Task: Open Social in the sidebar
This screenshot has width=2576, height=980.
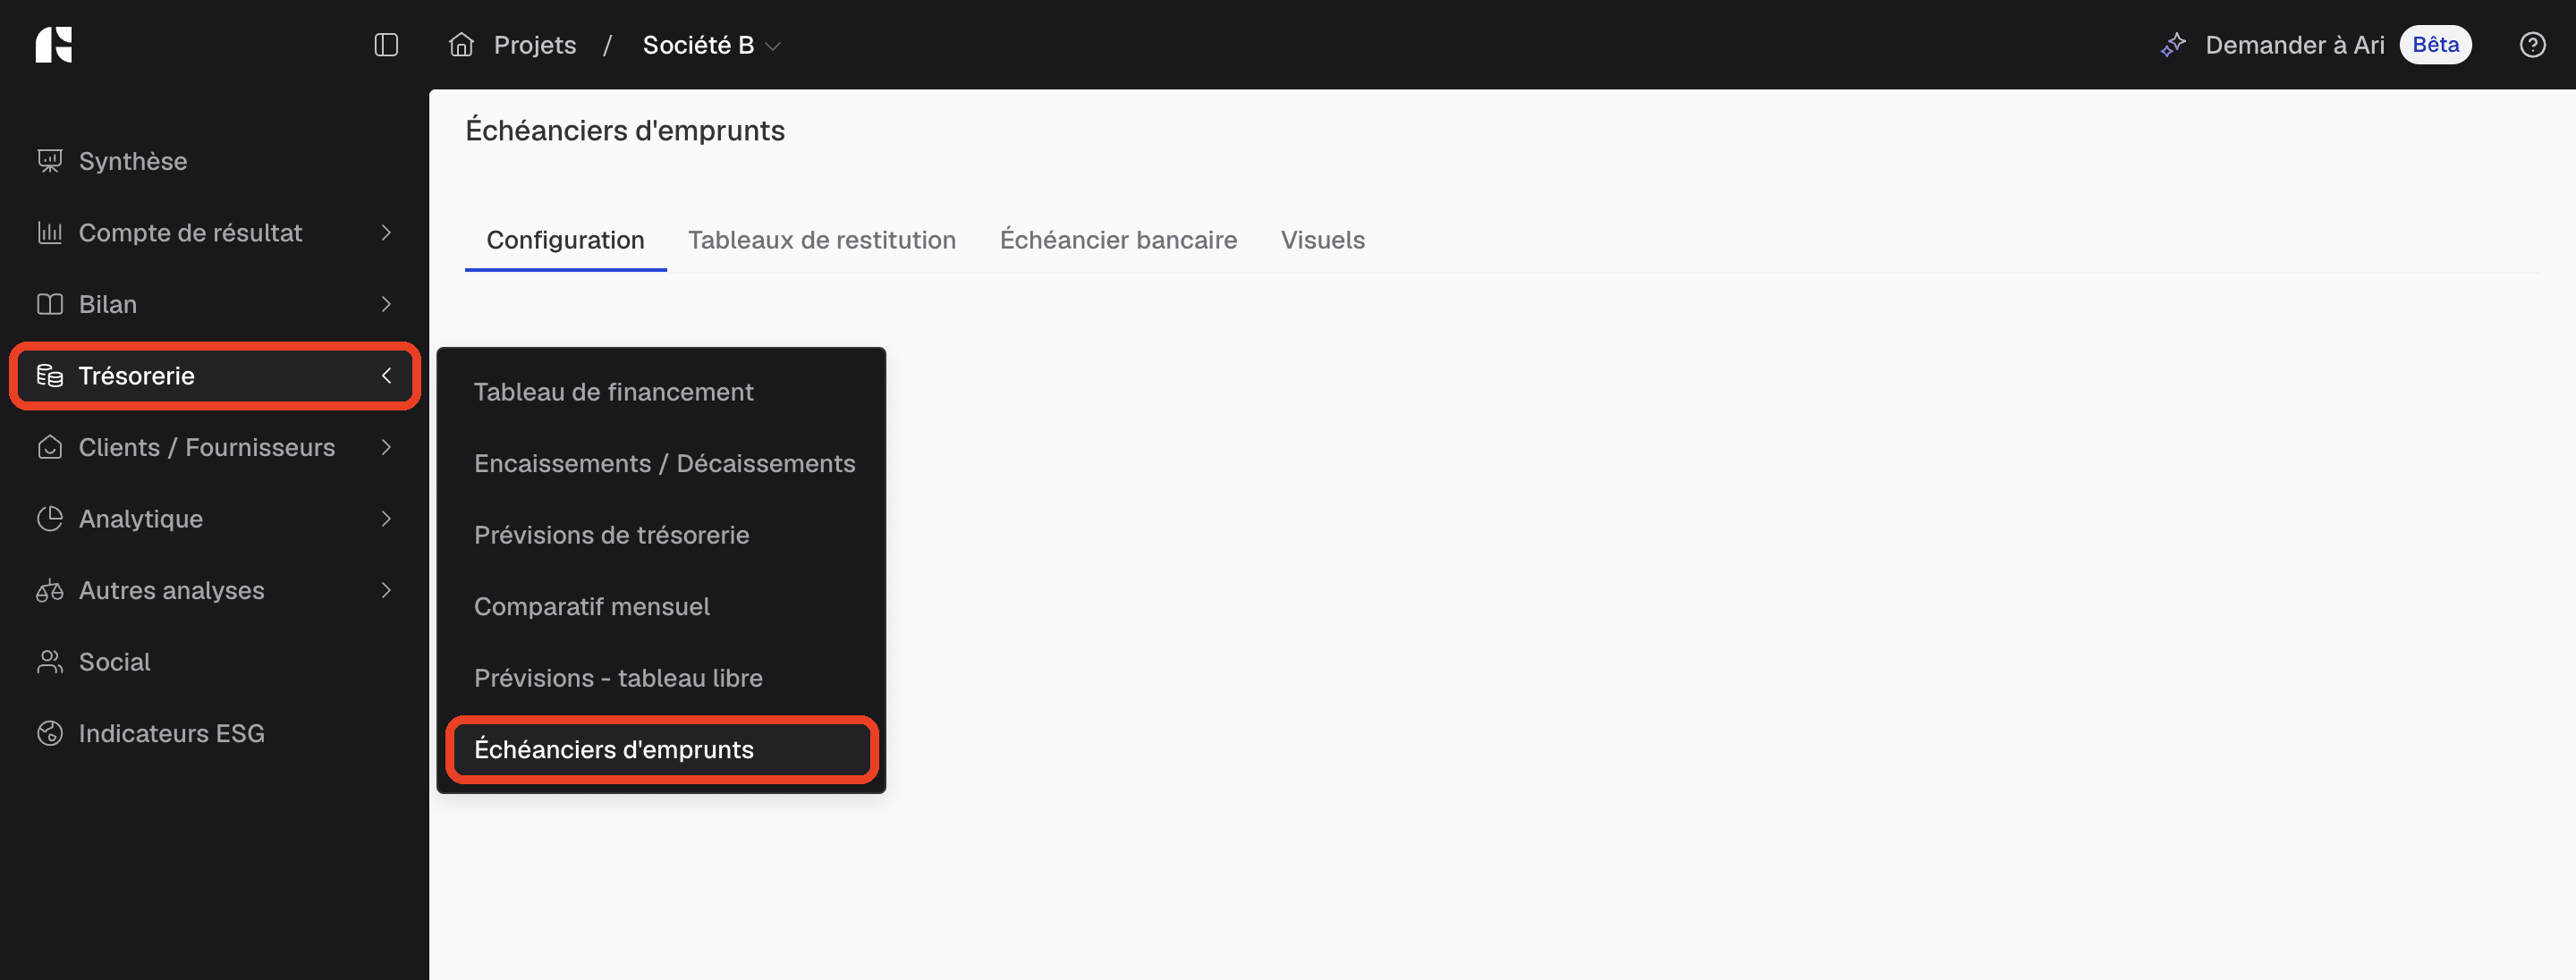Action: [x=114, y=662]
